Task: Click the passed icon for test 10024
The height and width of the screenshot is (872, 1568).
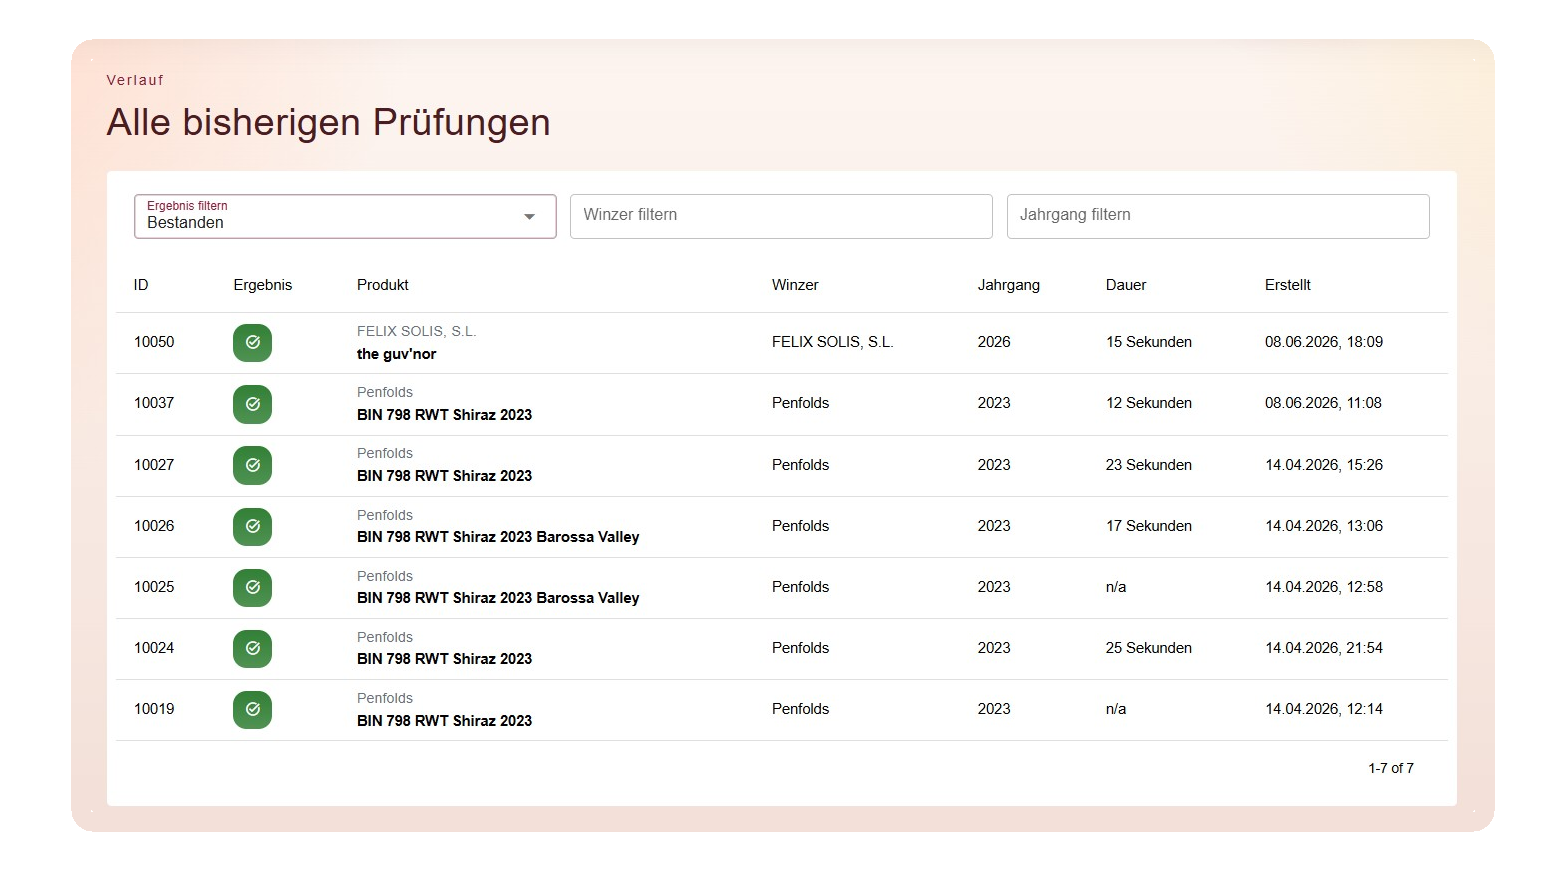Action: tap(252, 649)
